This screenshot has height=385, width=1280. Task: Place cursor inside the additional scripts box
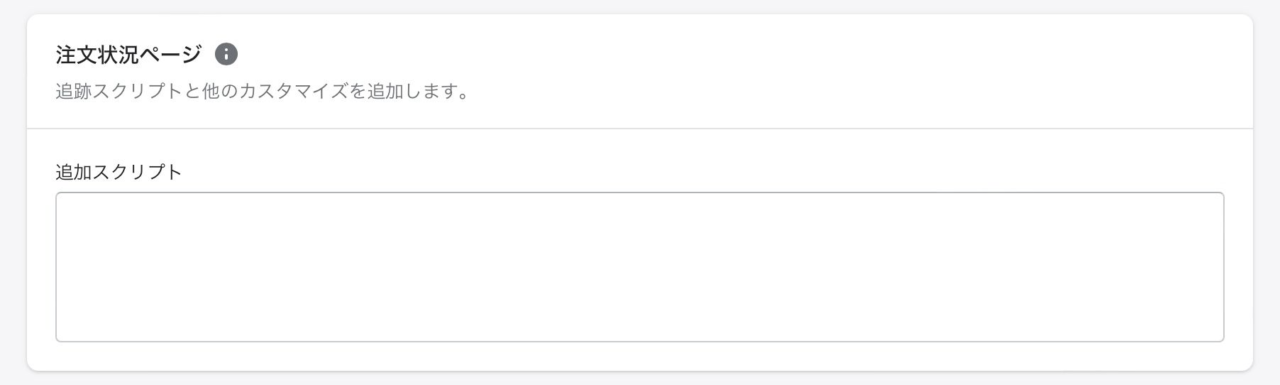(640, 267)
